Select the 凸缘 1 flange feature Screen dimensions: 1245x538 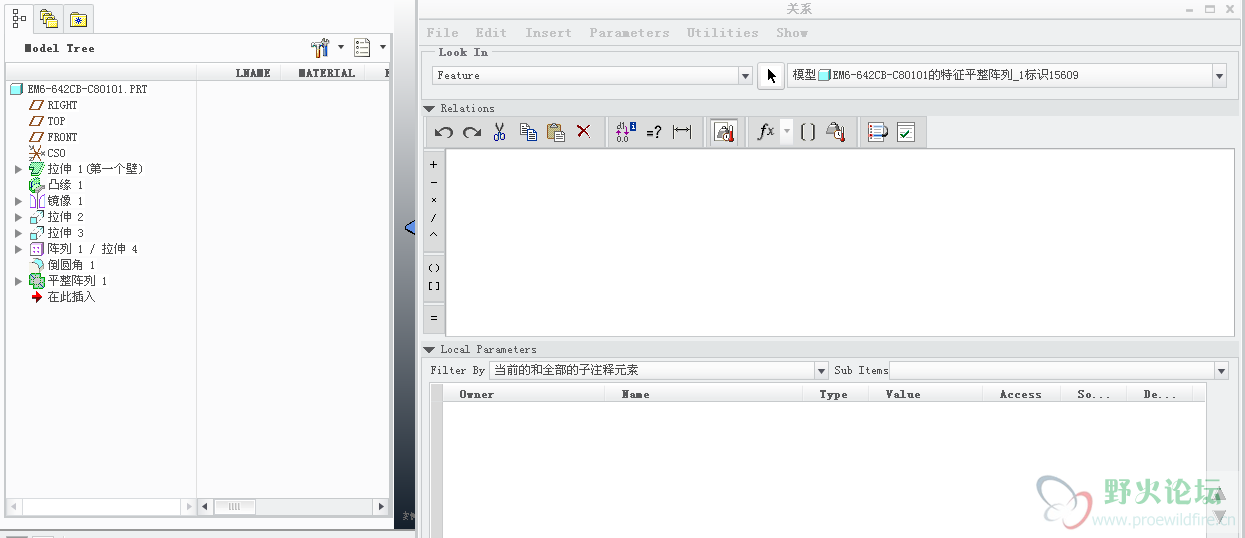pos(57,185)
